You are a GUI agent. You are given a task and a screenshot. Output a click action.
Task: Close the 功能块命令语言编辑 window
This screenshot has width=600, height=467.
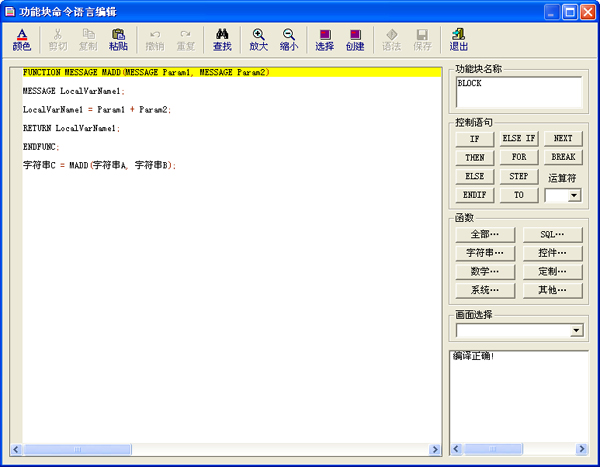click(x=587, y=12)
